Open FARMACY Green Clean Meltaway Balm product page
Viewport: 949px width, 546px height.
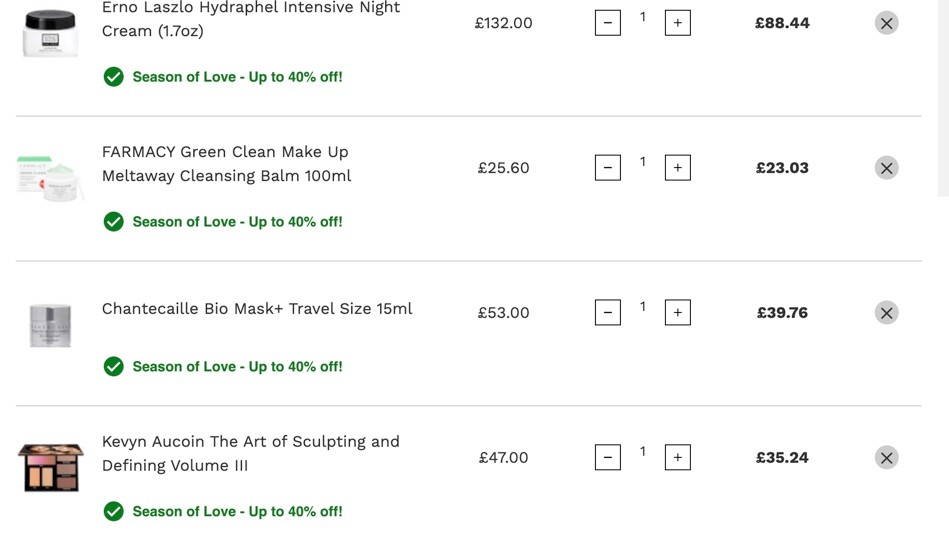[x=226, y=163]
